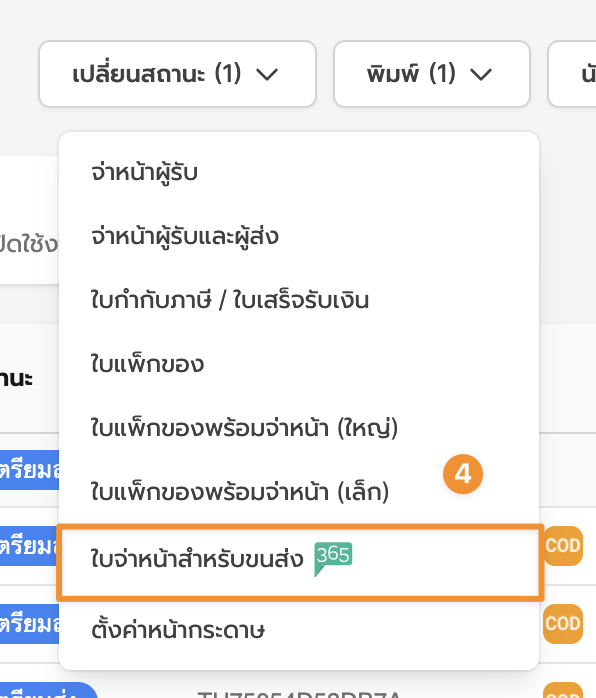
Task: Click the green 365 speech-bubble badge
Action: point(333,558)
